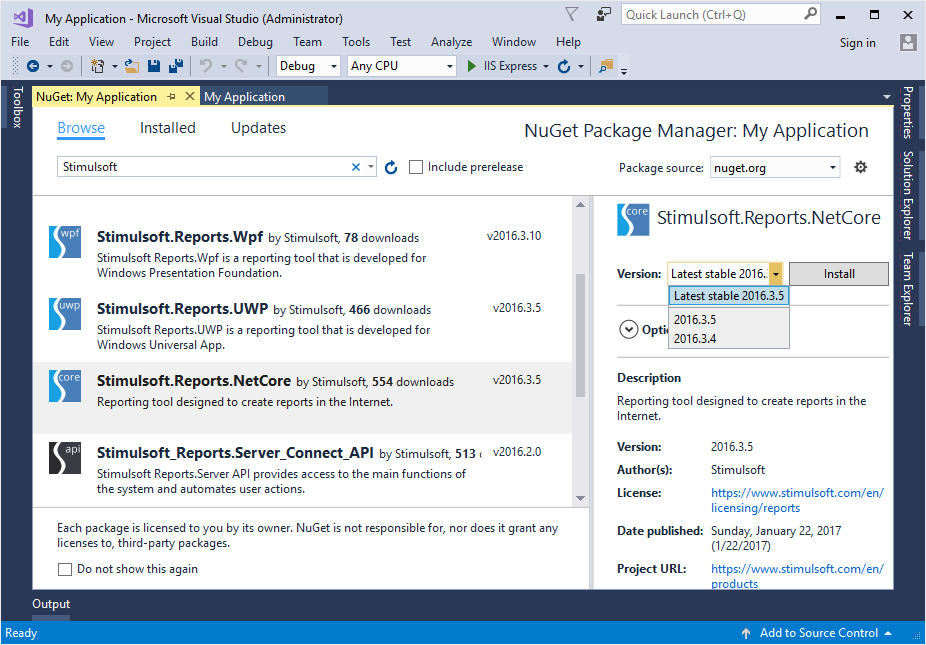Start debugging with green play icon
926x645 pixels.
[x=471, y=66]
